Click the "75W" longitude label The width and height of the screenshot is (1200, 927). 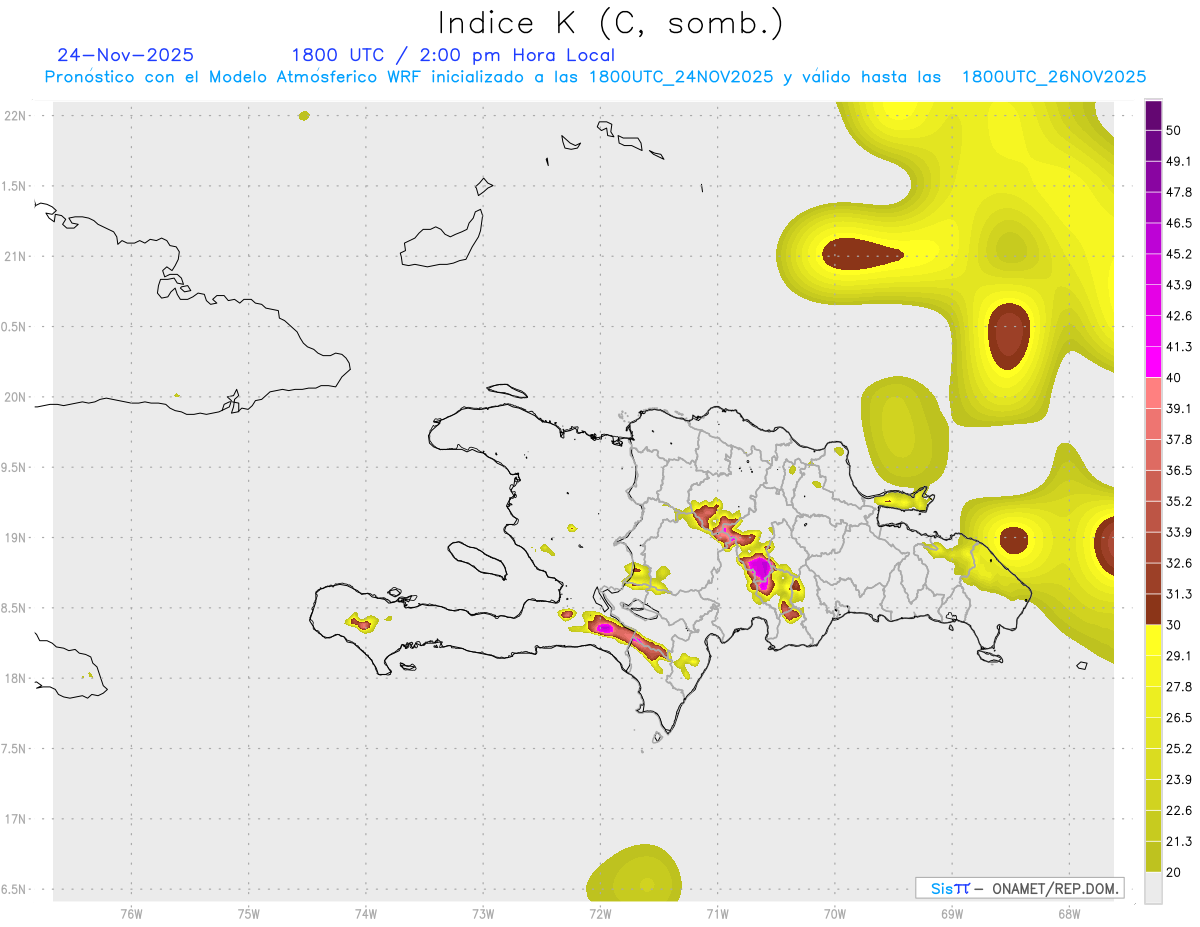coord(249,913)
